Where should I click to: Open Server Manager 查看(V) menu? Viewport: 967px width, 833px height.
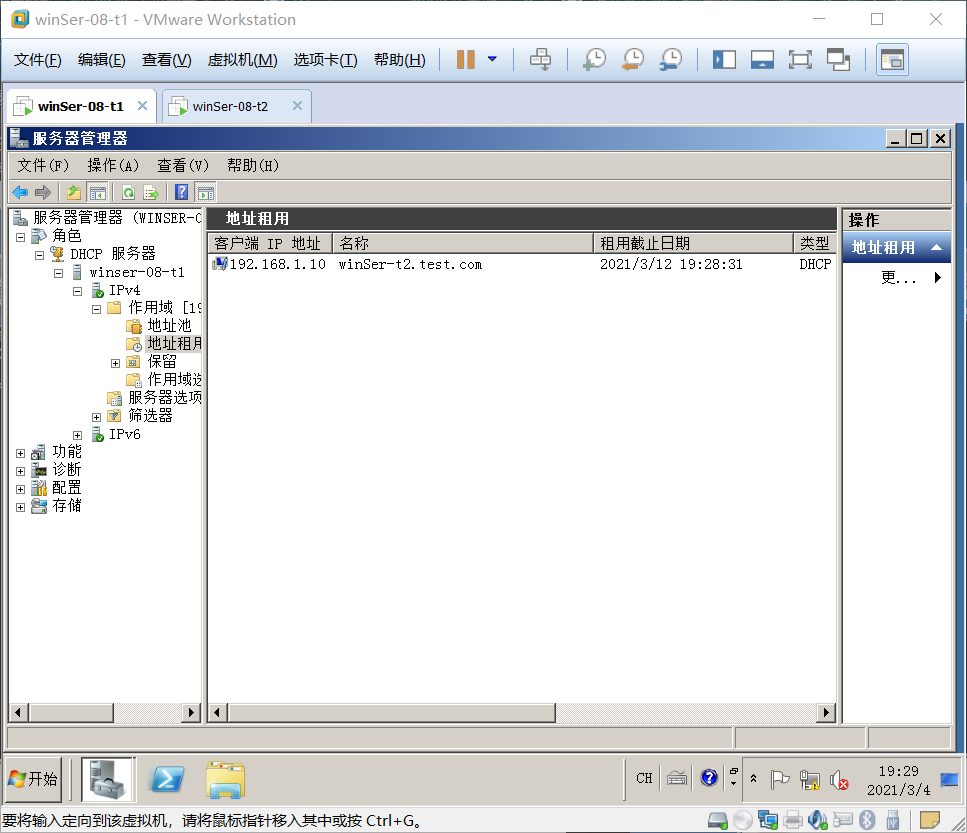(183, 165)
